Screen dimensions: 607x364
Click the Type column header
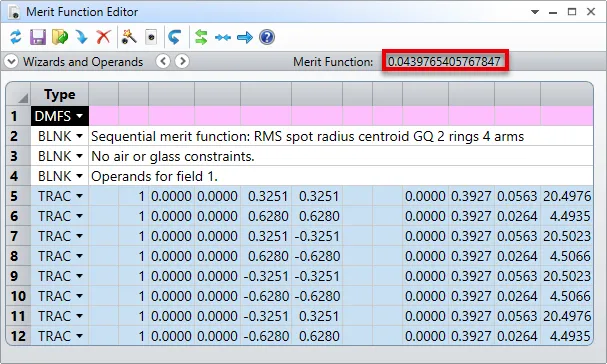pos(60,94)
